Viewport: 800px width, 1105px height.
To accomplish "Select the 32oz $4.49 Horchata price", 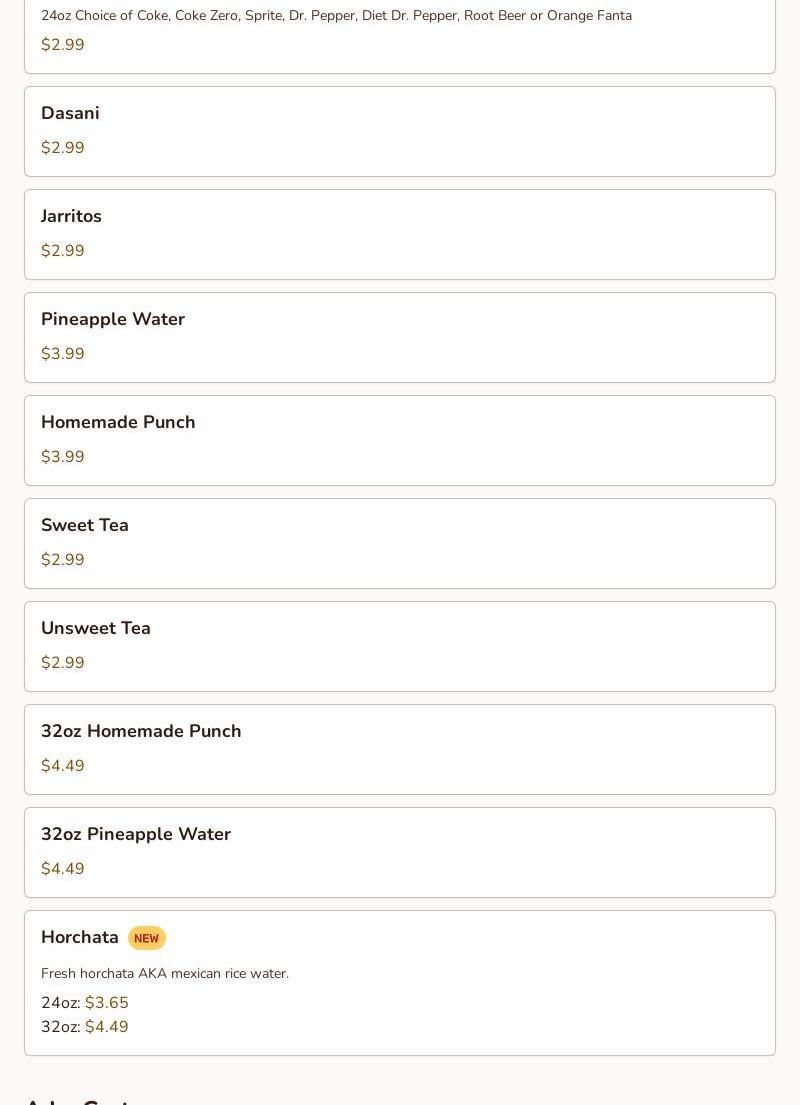I will point(85,1026).
